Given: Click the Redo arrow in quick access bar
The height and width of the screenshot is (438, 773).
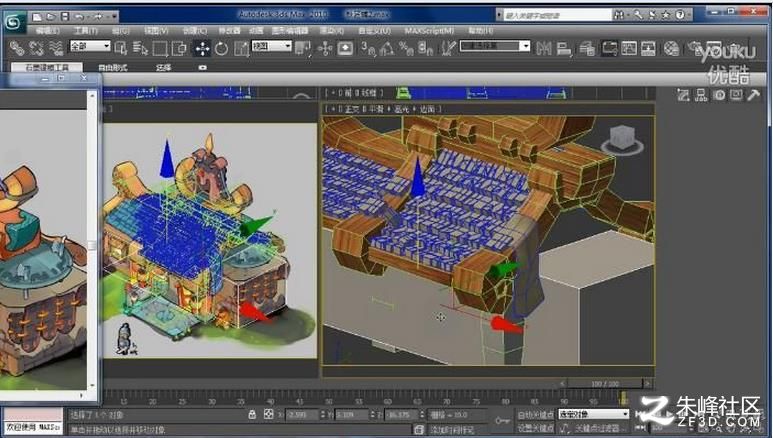Looking at the screenshot, I should tap(98, 17).
